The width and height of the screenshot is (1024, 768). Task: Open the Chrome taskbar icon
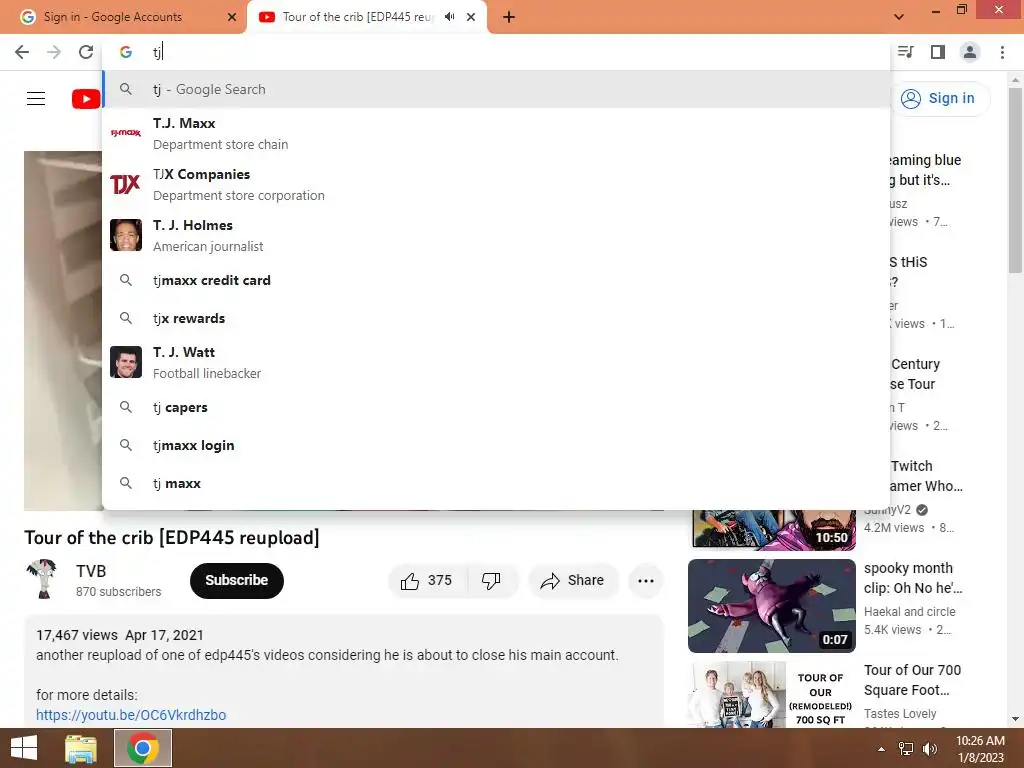[143, 748]
